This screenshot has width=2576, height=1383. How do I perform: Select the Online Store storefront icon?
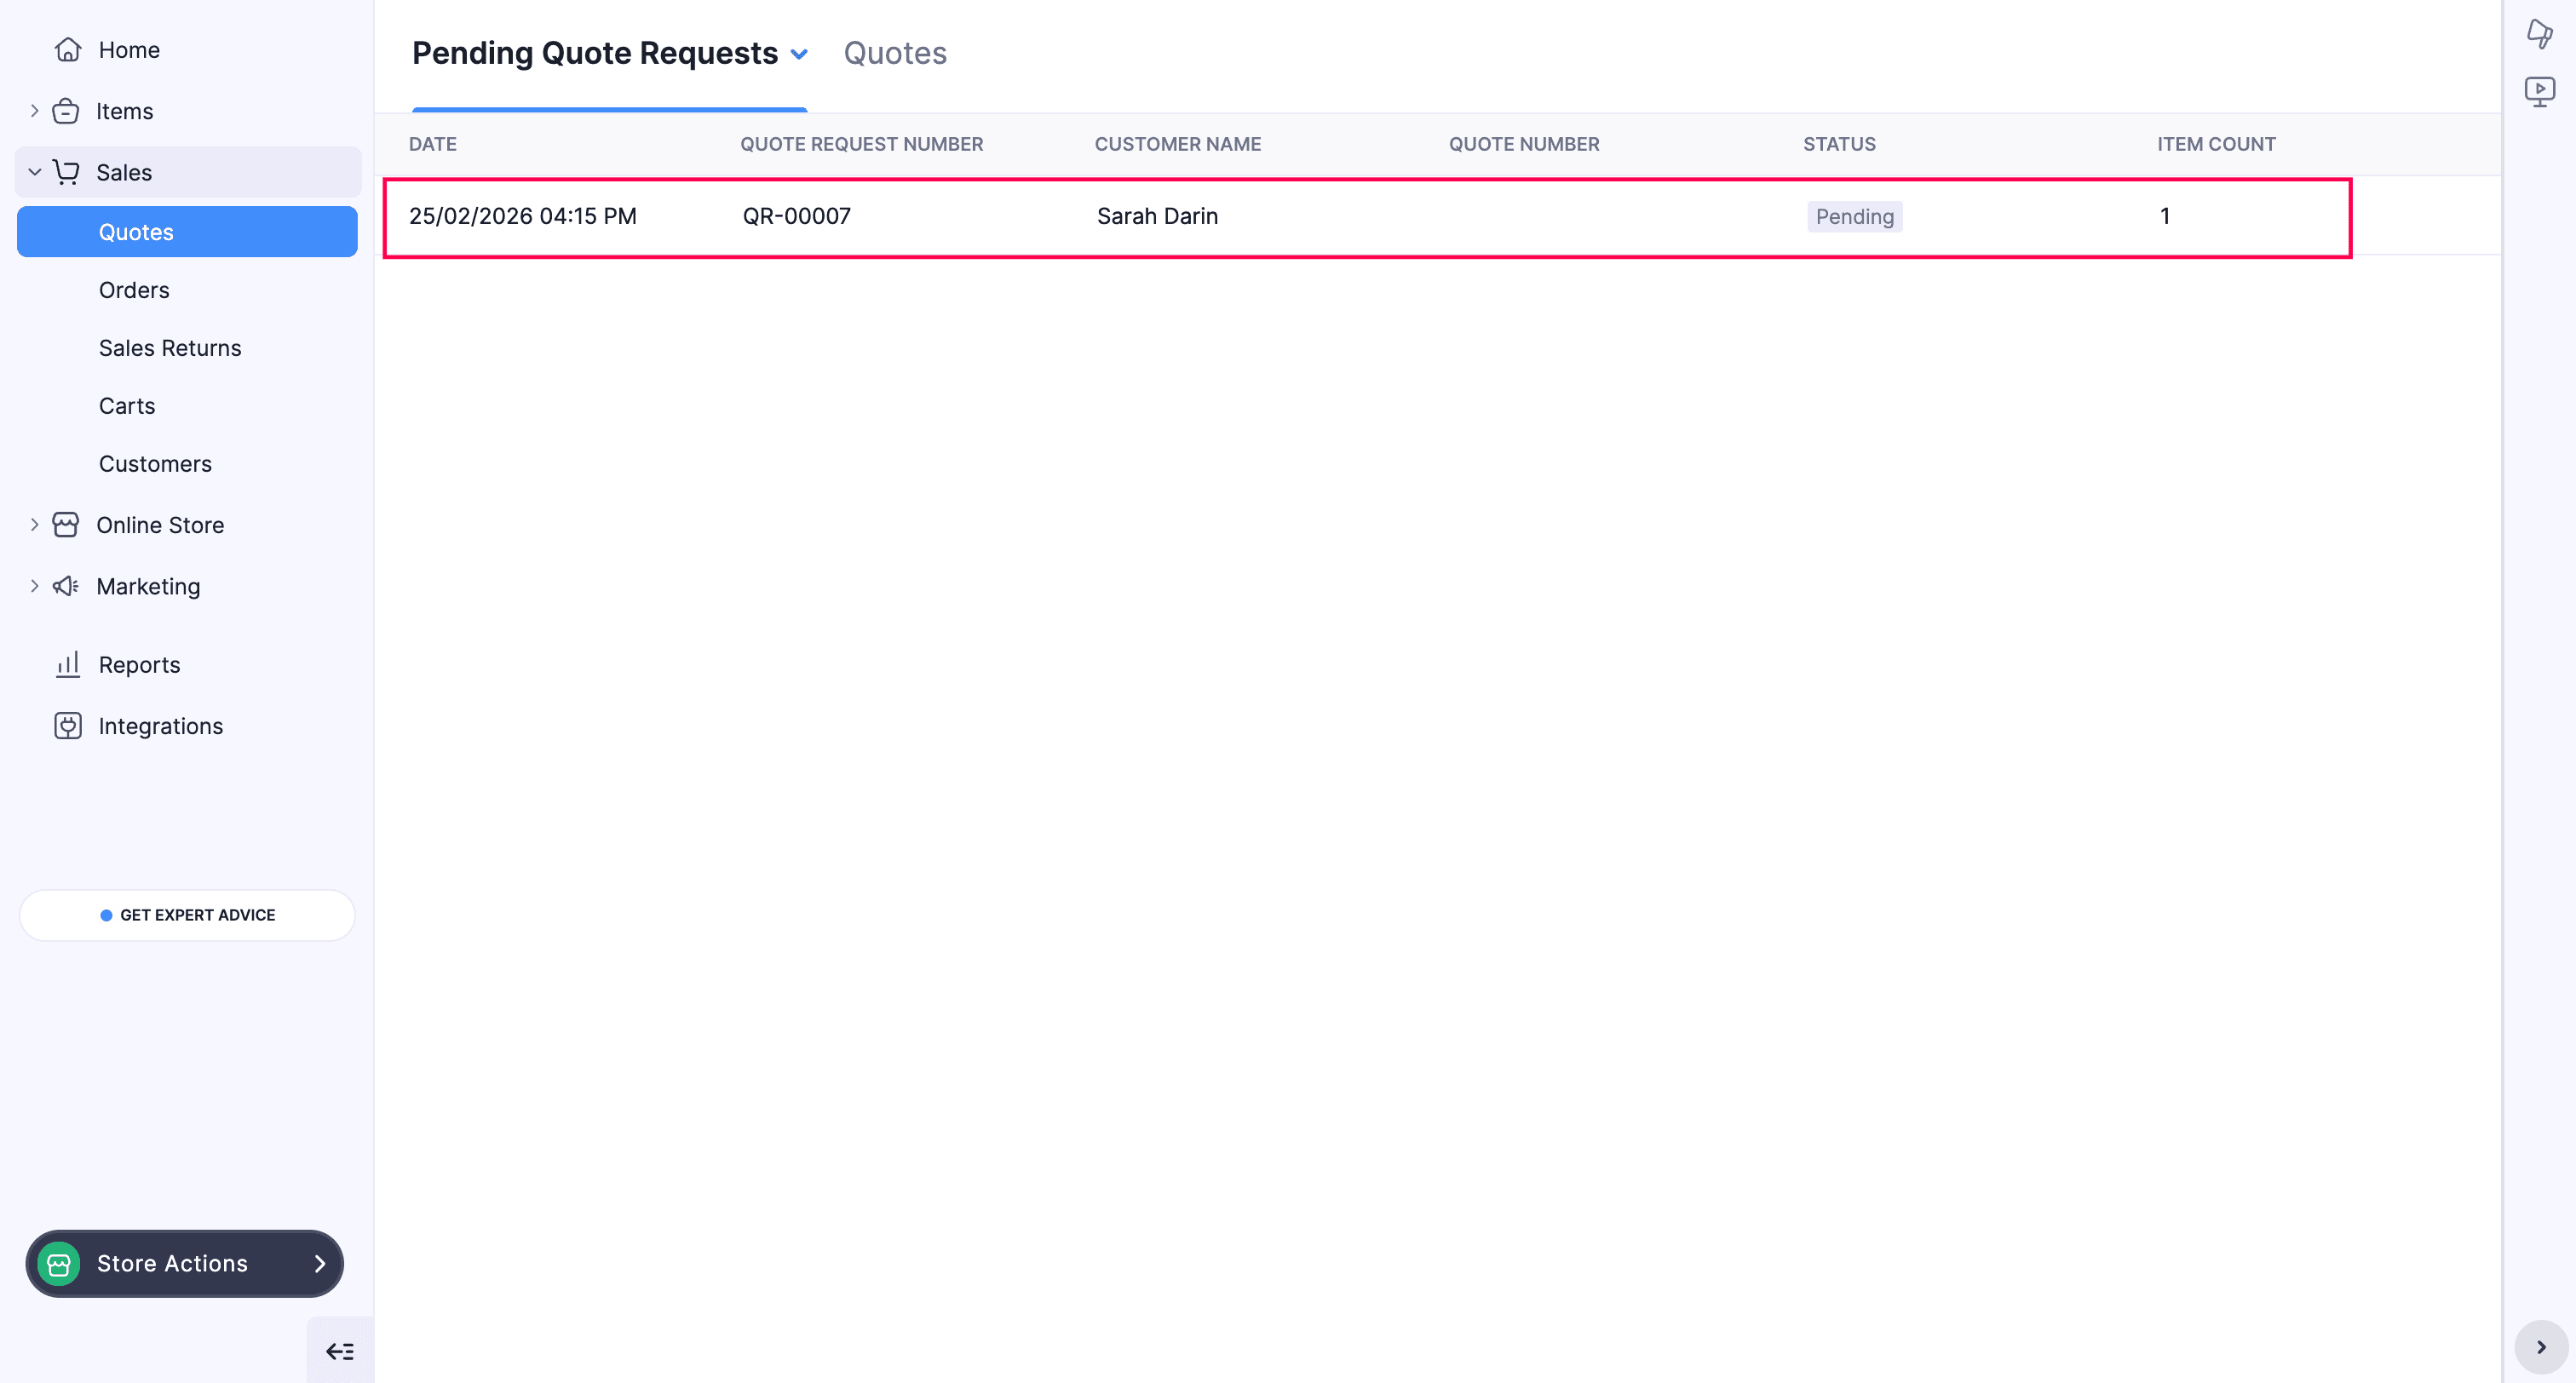(x=66, y=524)
